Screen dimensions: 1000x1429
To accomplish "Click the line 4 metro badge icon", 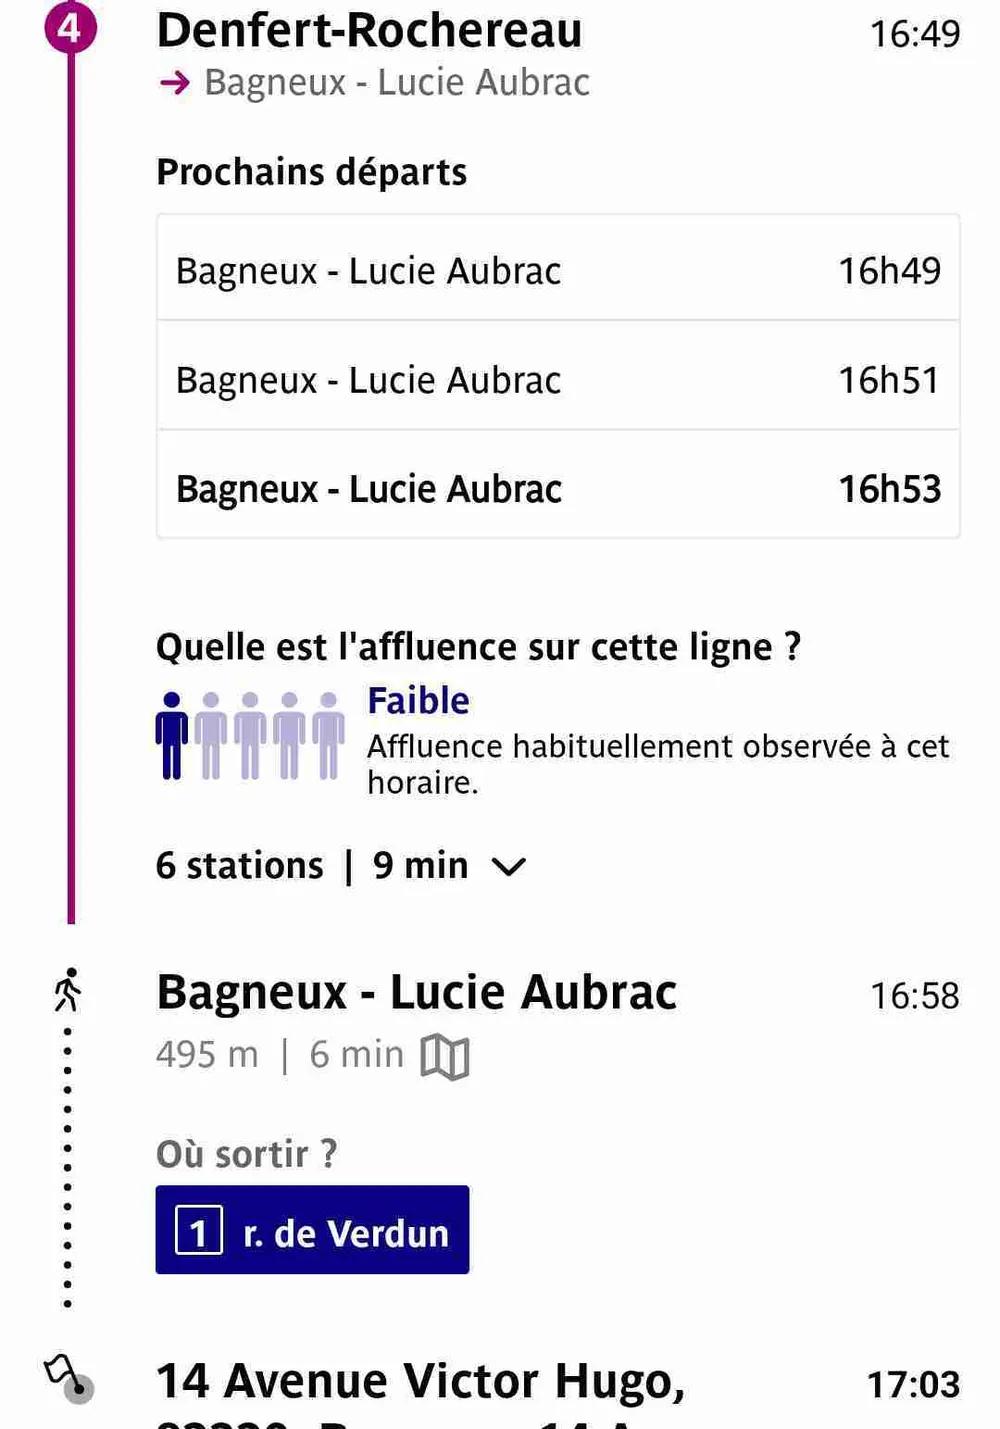I will click(69, 26).
